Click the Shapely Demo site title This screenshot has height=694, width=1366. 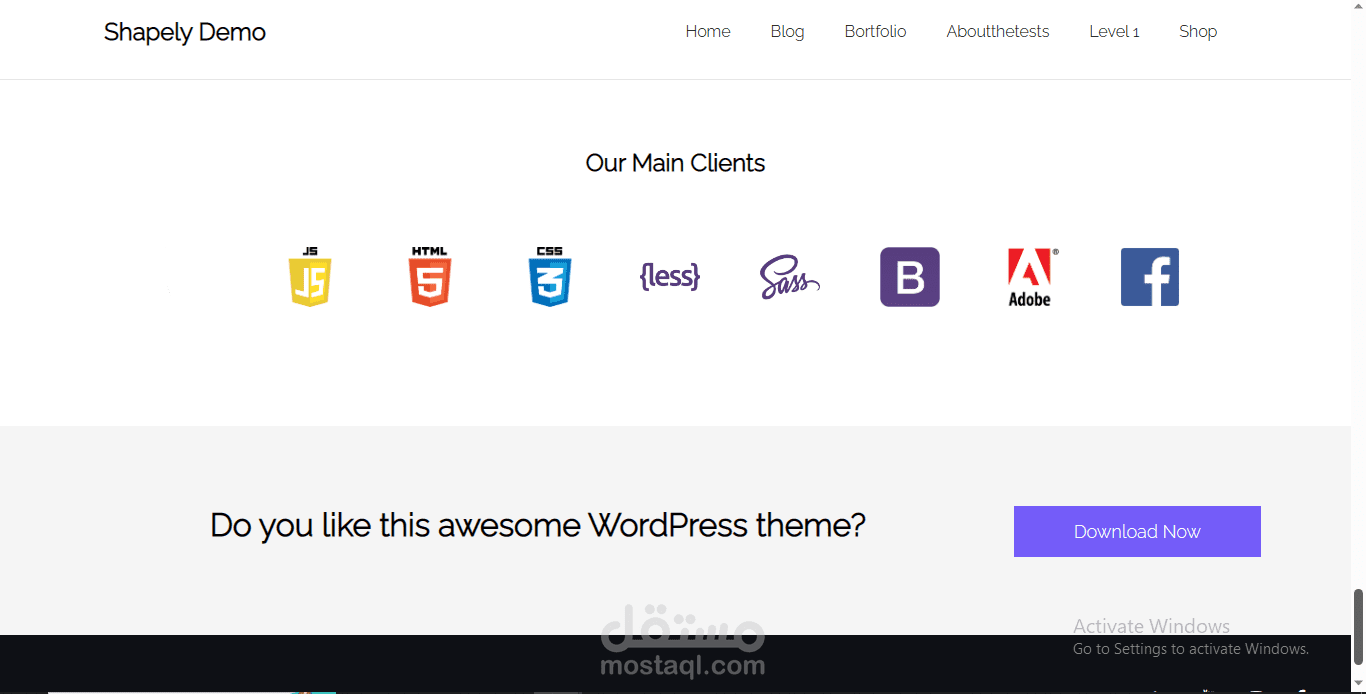click(x=185, y=32)
